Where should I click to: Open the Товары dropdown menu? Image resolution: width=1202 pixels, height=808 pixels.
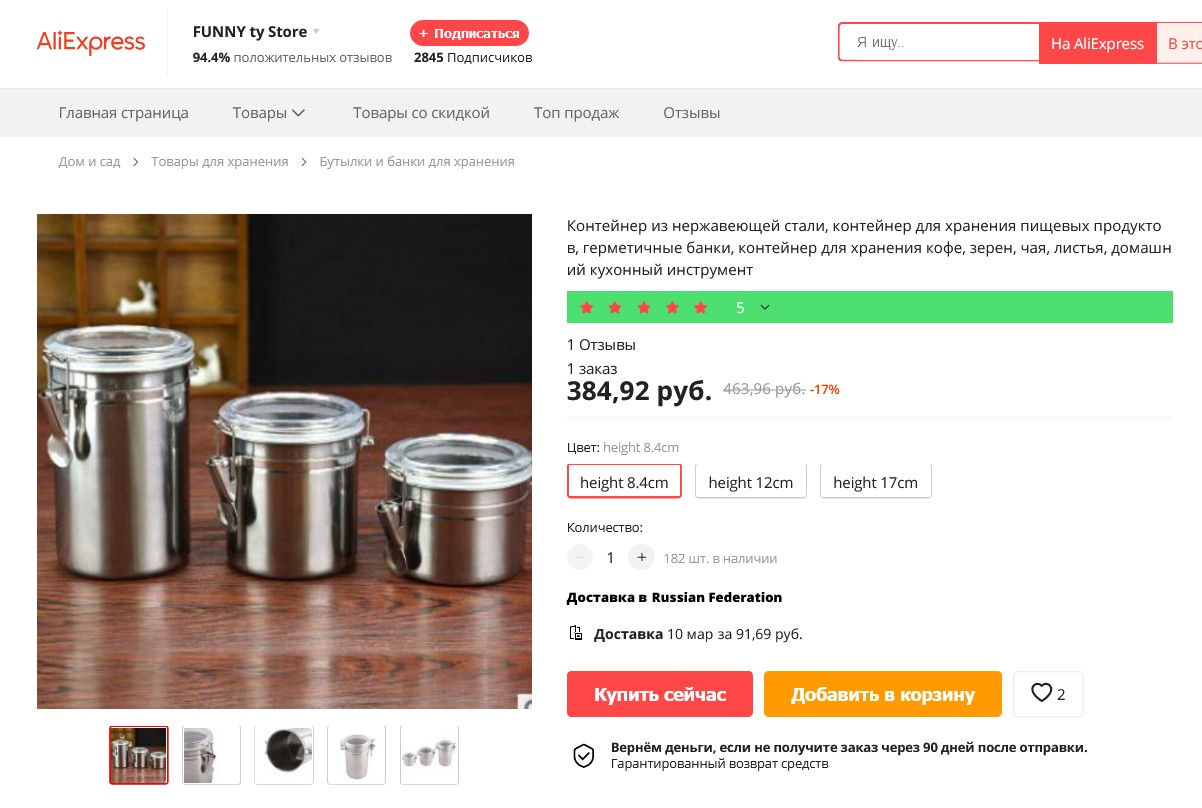pyautogui.click(x=268, y=113)
